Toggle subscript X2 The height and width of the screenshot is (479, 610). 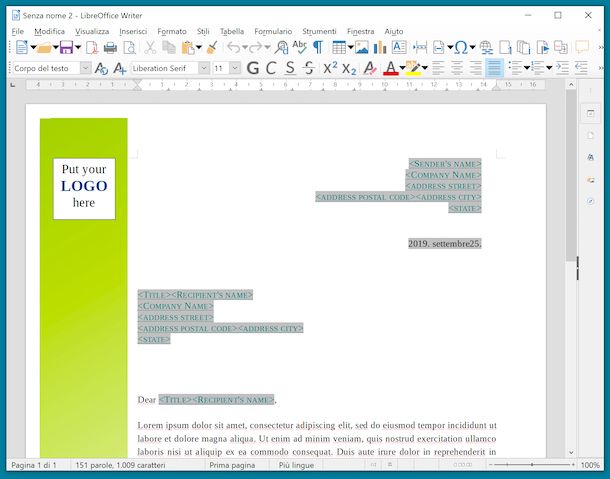(x=349, y=69)
